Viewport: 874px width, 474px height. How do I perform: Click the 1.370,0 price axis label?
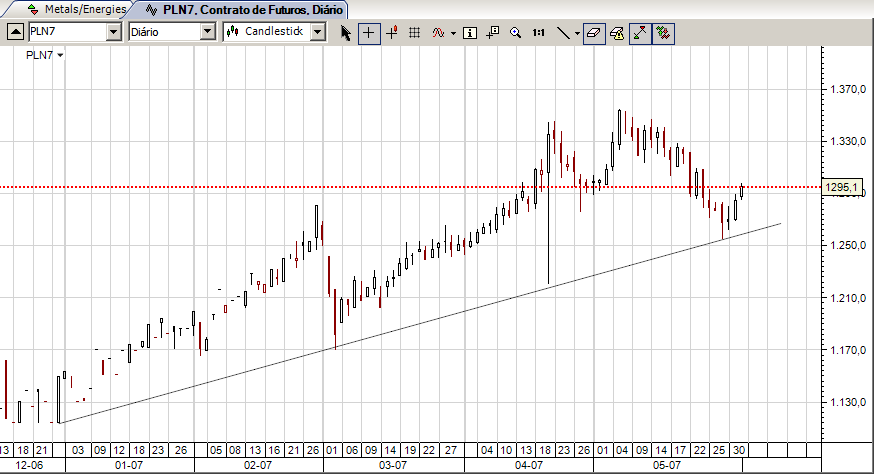pyautogui.click(x=848, y=89)
